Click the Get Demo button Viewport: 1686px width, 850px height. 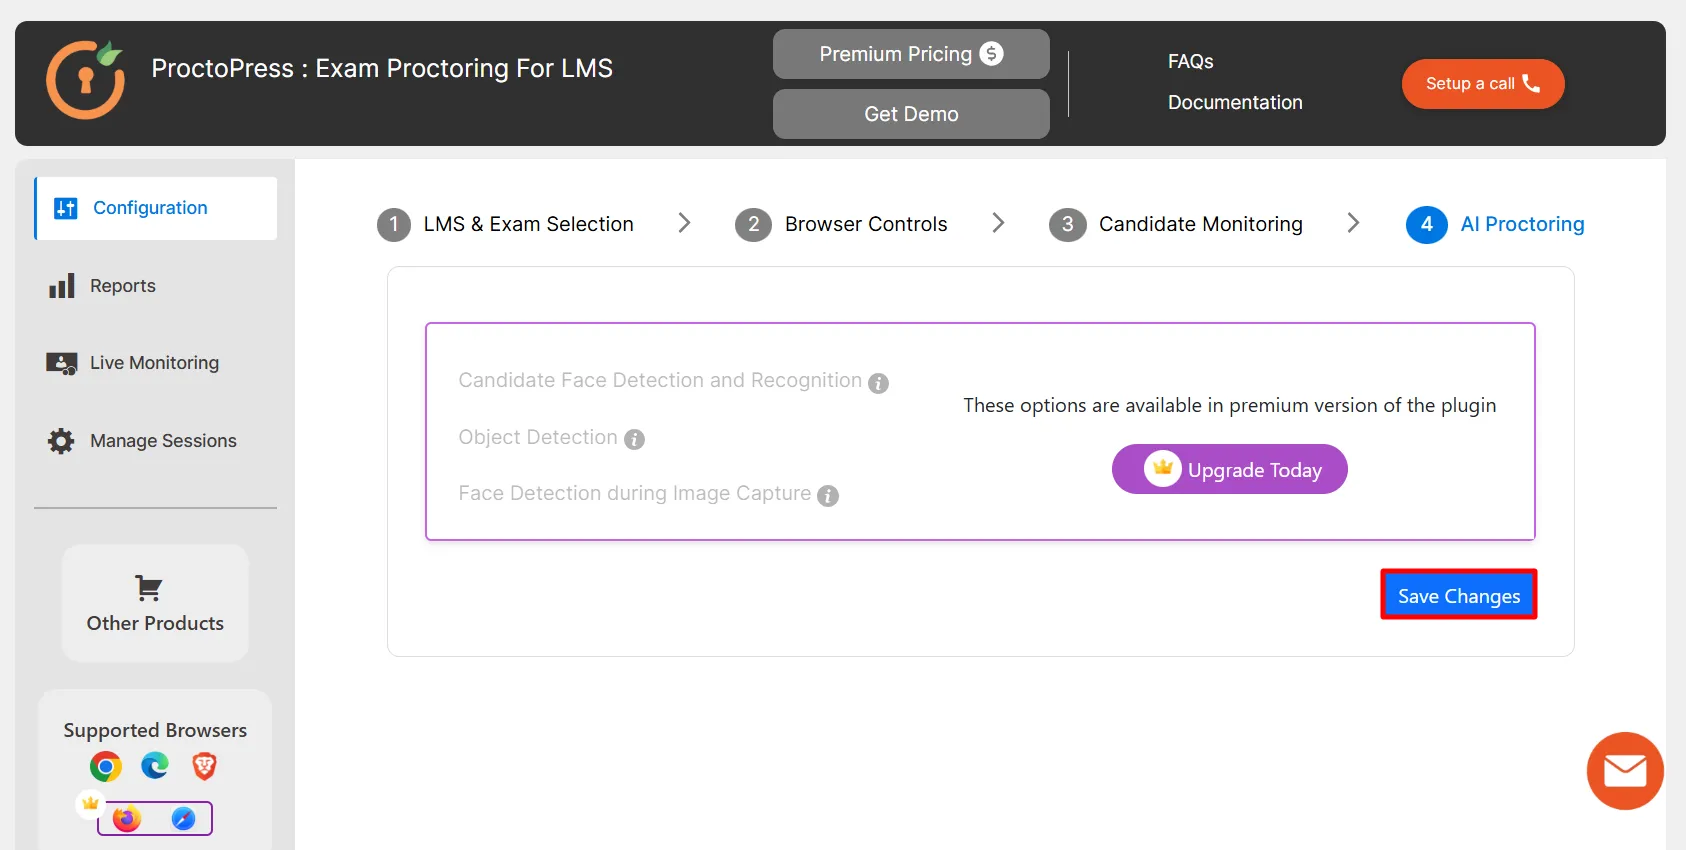[911, 114]
